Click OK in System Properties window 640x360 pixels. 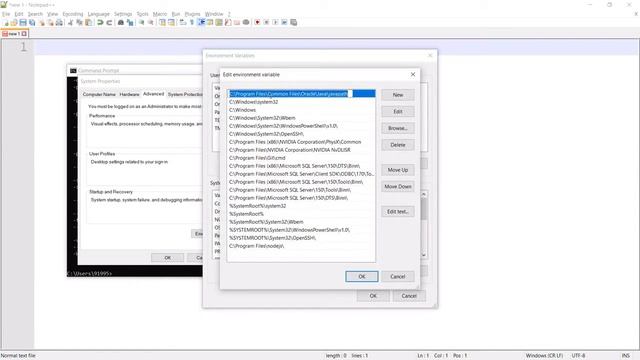(167, 258)
